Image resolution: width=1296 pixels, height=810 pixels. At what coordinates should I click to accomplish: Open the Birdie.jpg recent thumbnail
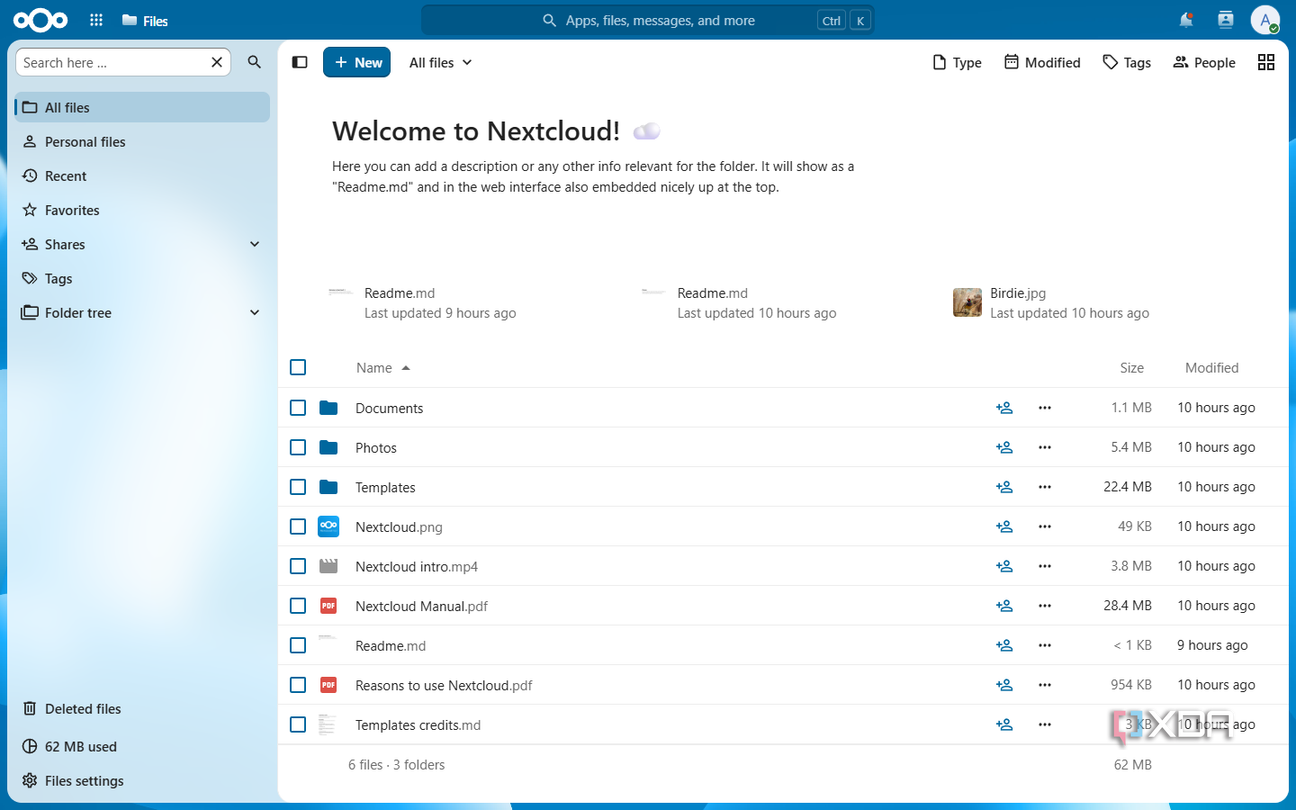967,302
